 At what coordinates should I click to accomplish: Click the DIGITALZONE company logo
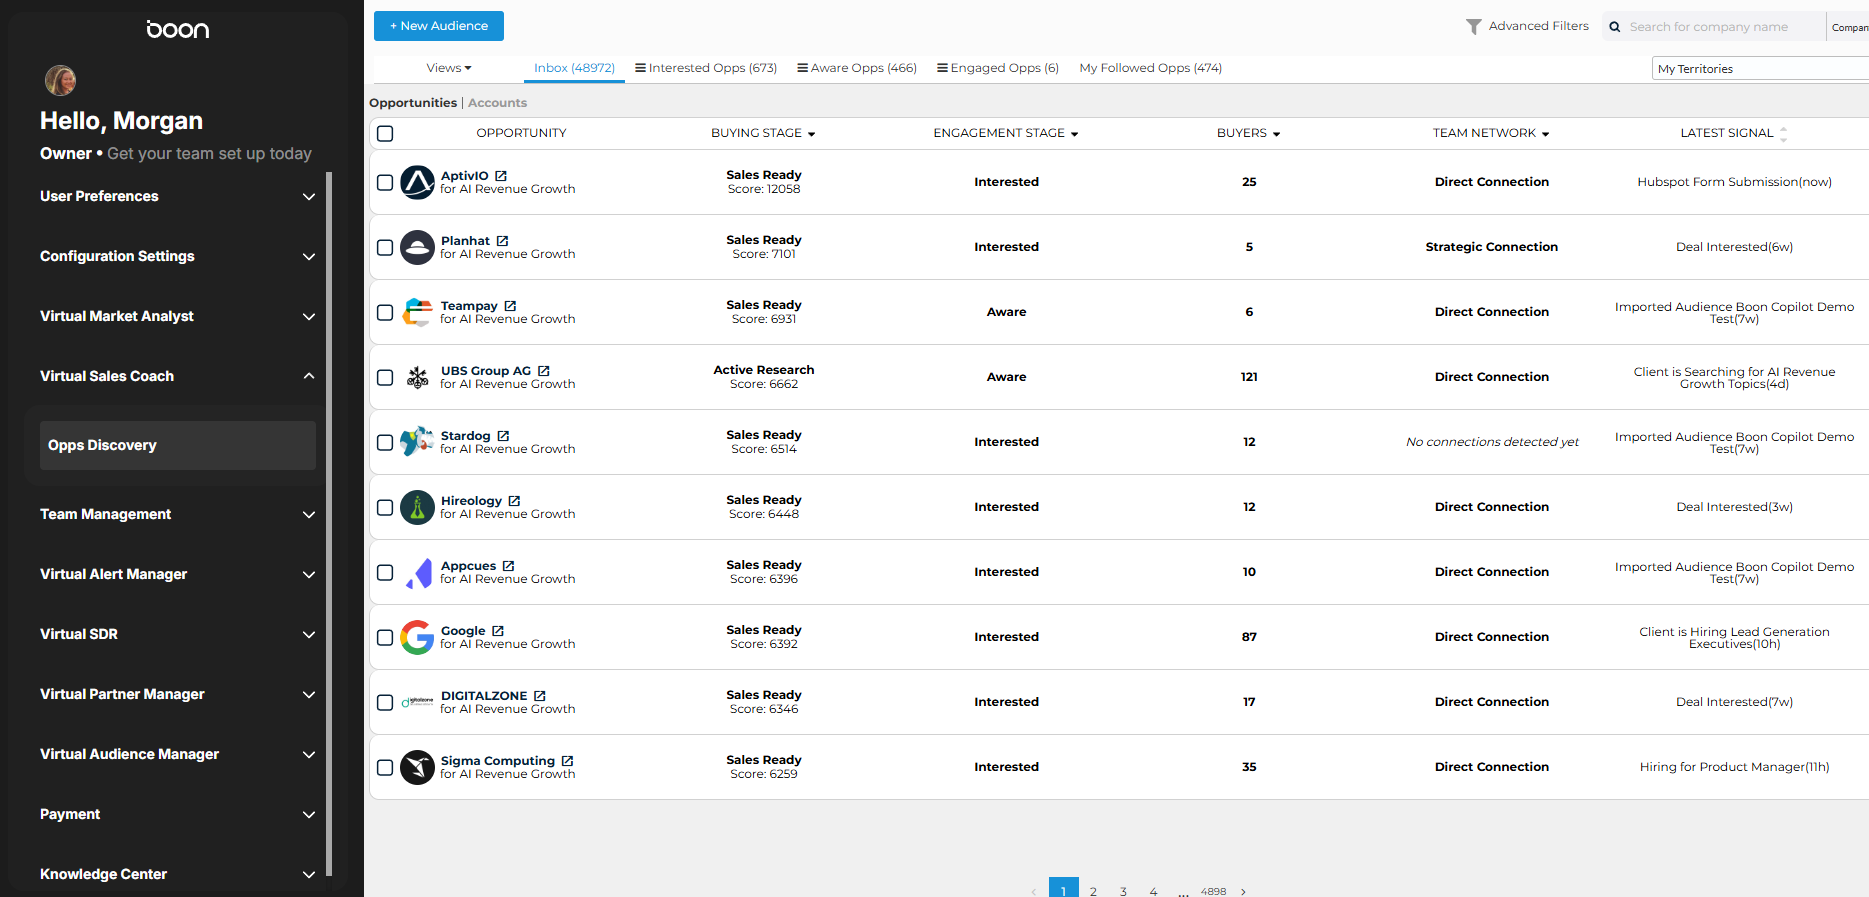point(417,702)
